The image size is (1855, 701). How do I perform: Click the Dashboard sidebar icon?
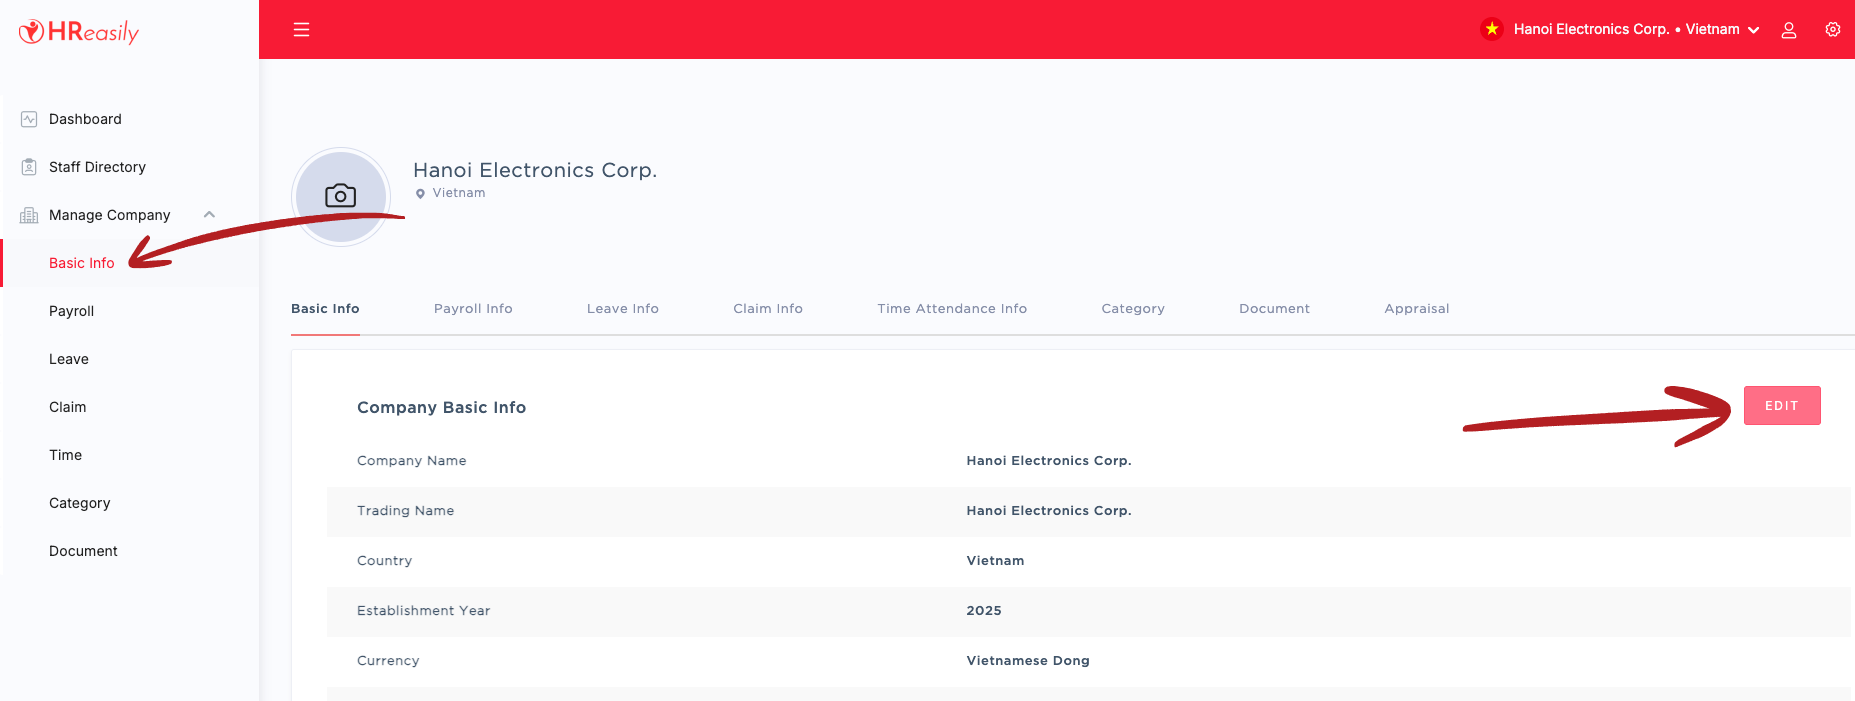point(29,119)
